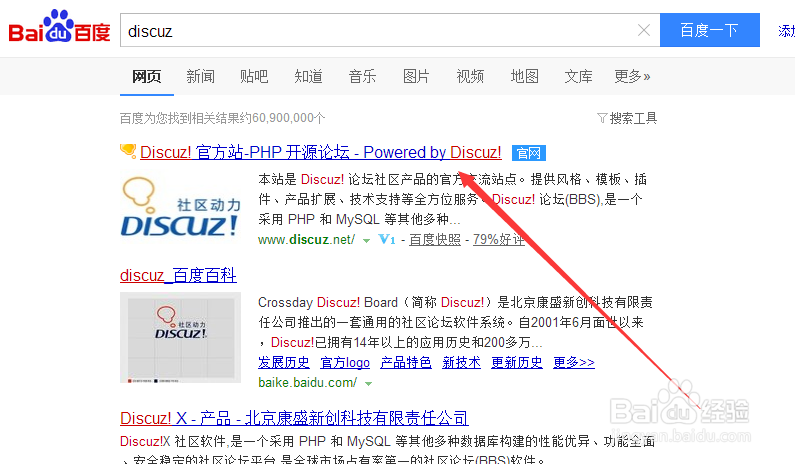This screenshot has width=795, height=464.
Task: Open the 文库 tab
Action: tap(578, 77)
